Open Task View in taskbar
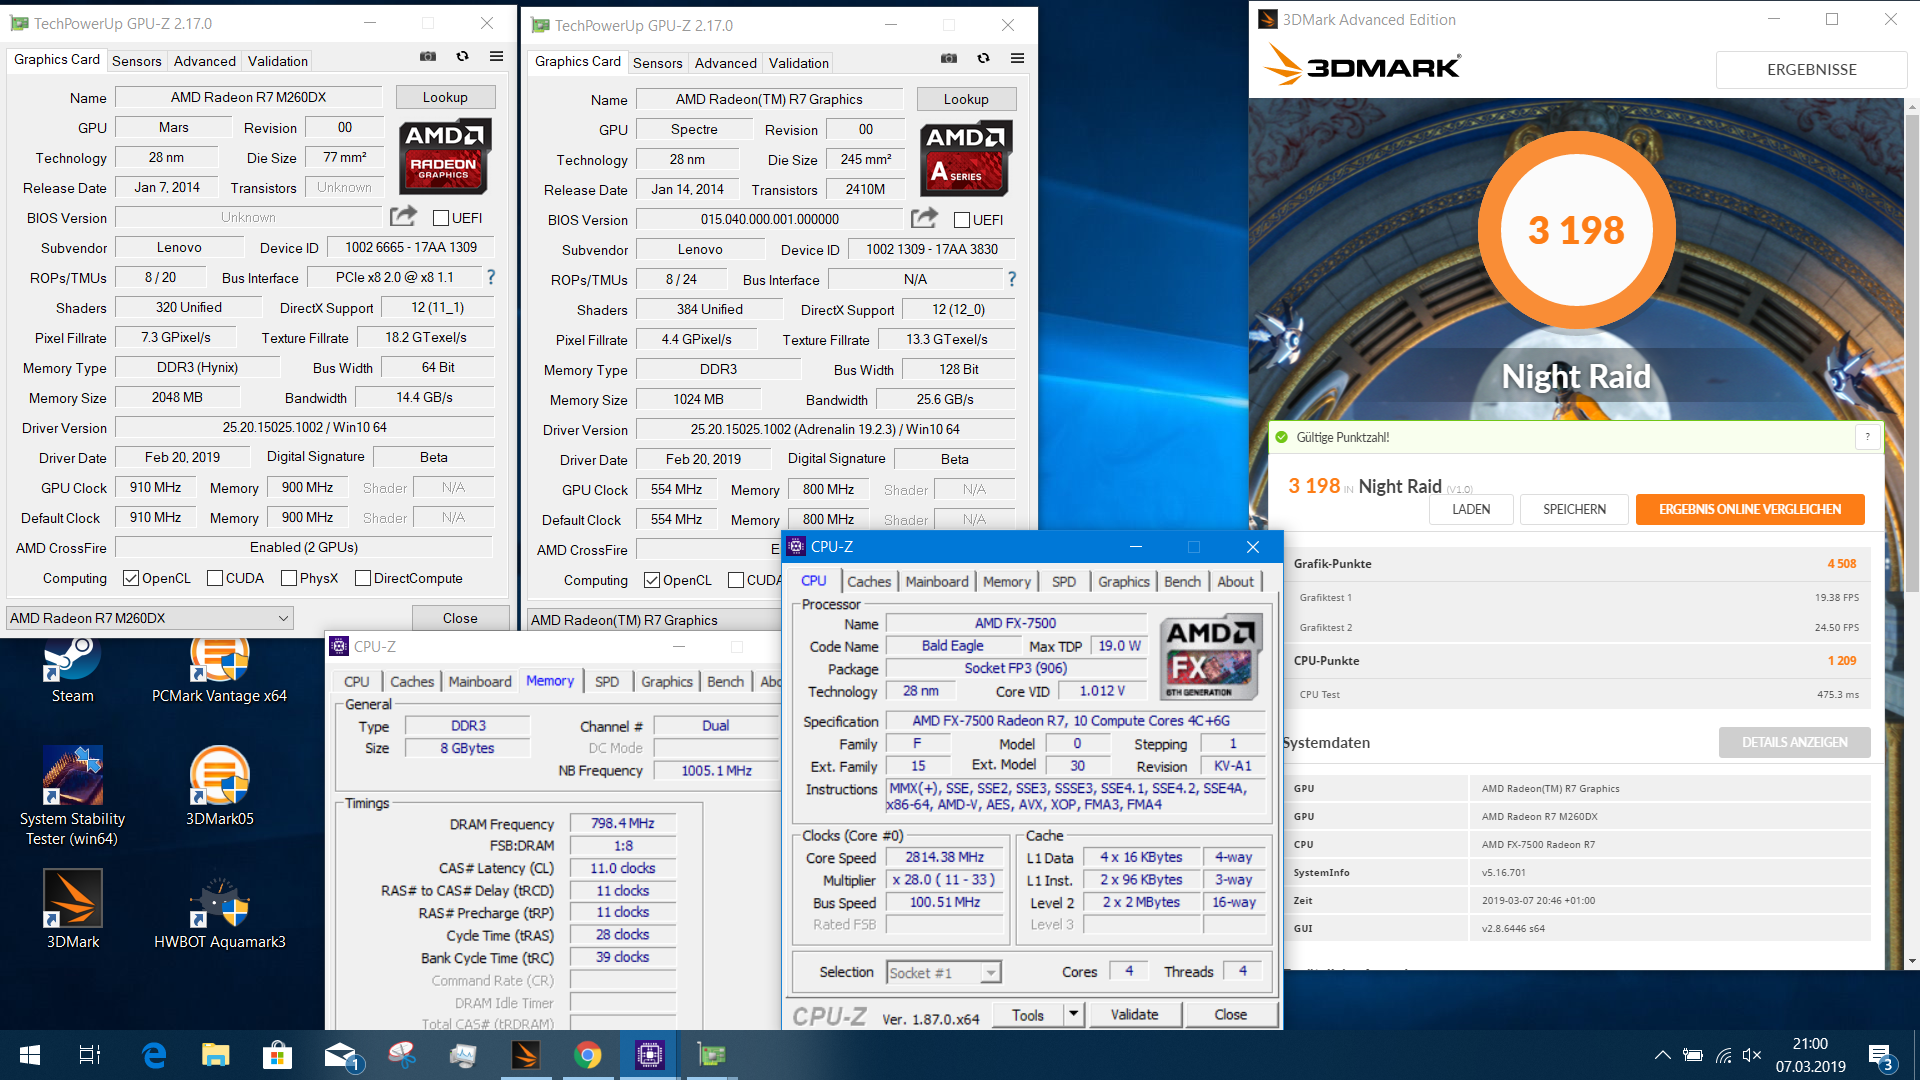 [x=89, y=1055]
